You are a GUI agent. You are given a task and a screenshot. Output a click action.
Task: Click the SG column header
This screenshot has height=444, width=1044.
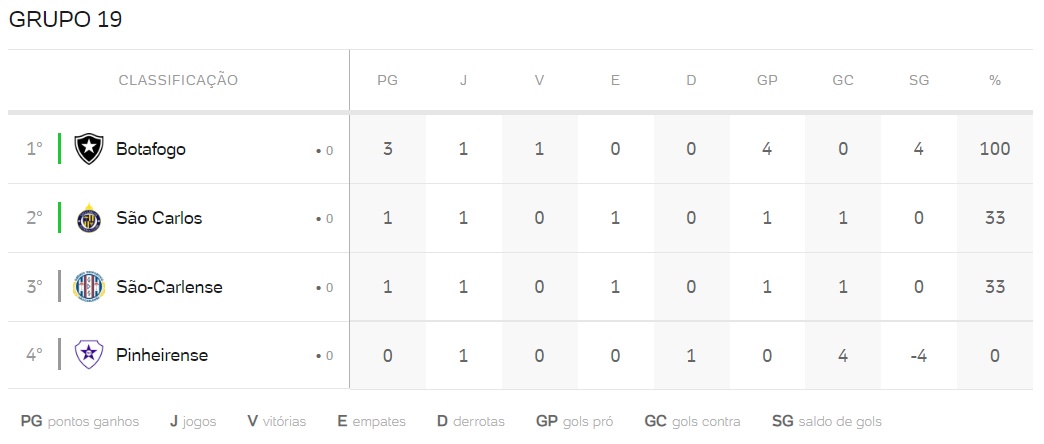(x=919, y=81)
